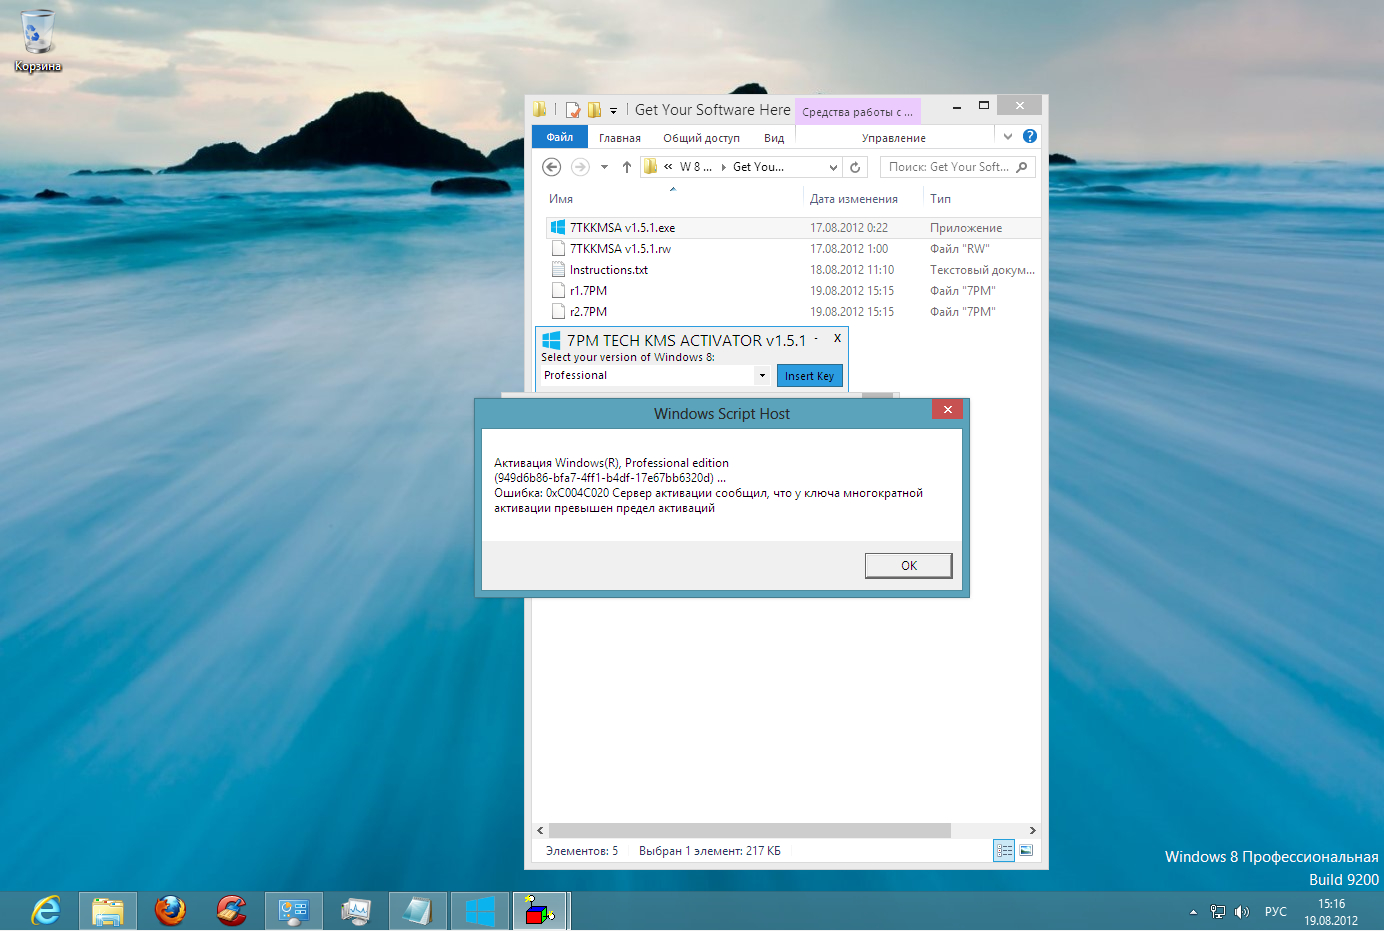Open Explorer help question mark
Screen dimensions: 1384x931
(x=1030, y=136)
